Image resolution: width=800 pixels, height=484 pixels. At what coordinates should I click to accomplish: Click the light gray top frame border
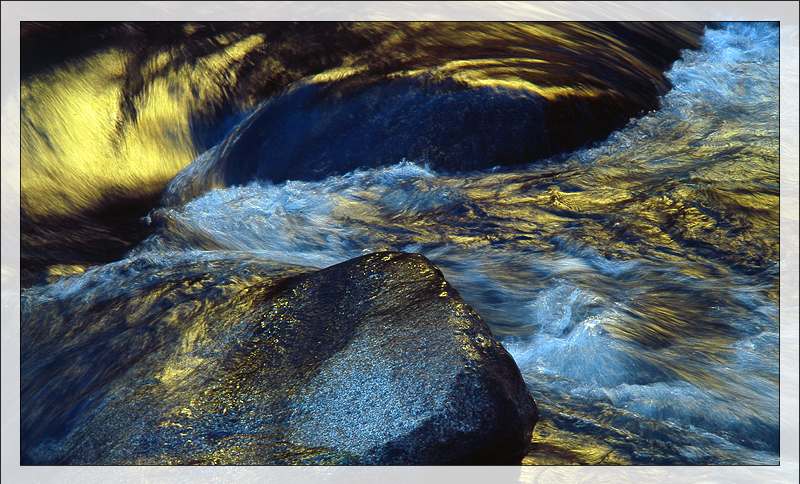[400, 10]
